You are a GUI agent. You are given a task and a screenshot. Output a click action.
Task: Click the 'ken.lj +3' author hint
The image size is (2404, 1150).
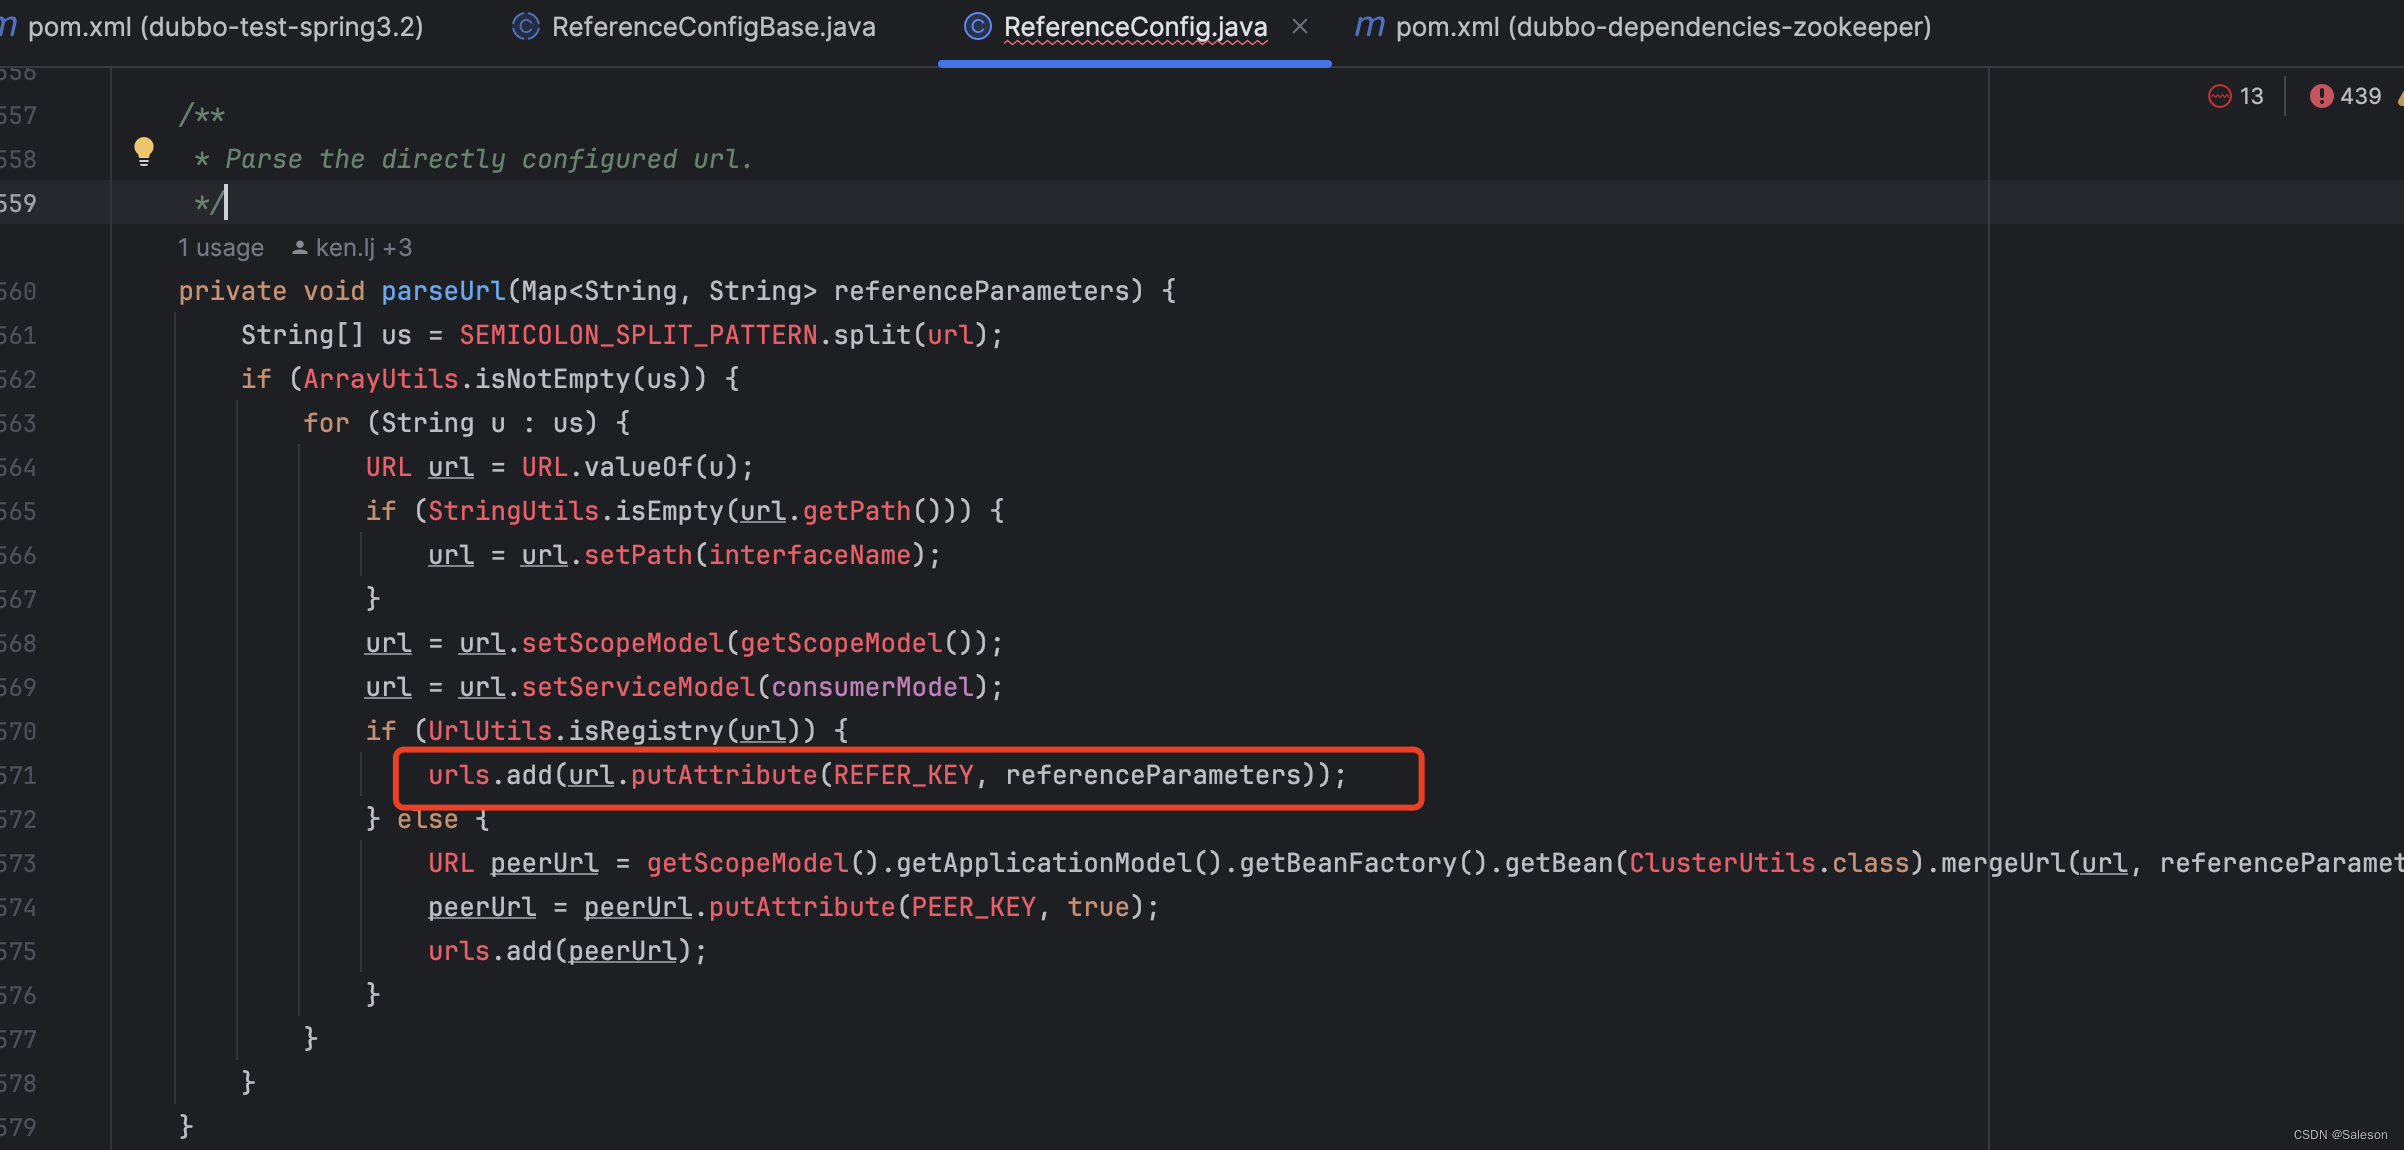(x=352, y=248)
